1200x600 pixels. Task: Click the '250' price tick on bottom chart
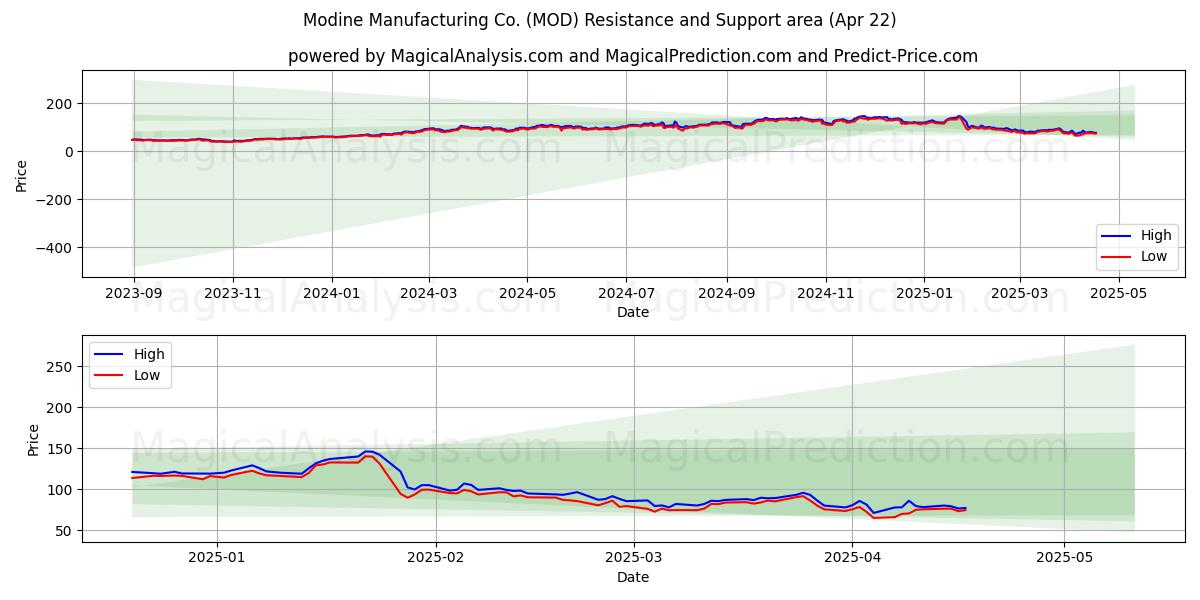[x=62, y=367]
